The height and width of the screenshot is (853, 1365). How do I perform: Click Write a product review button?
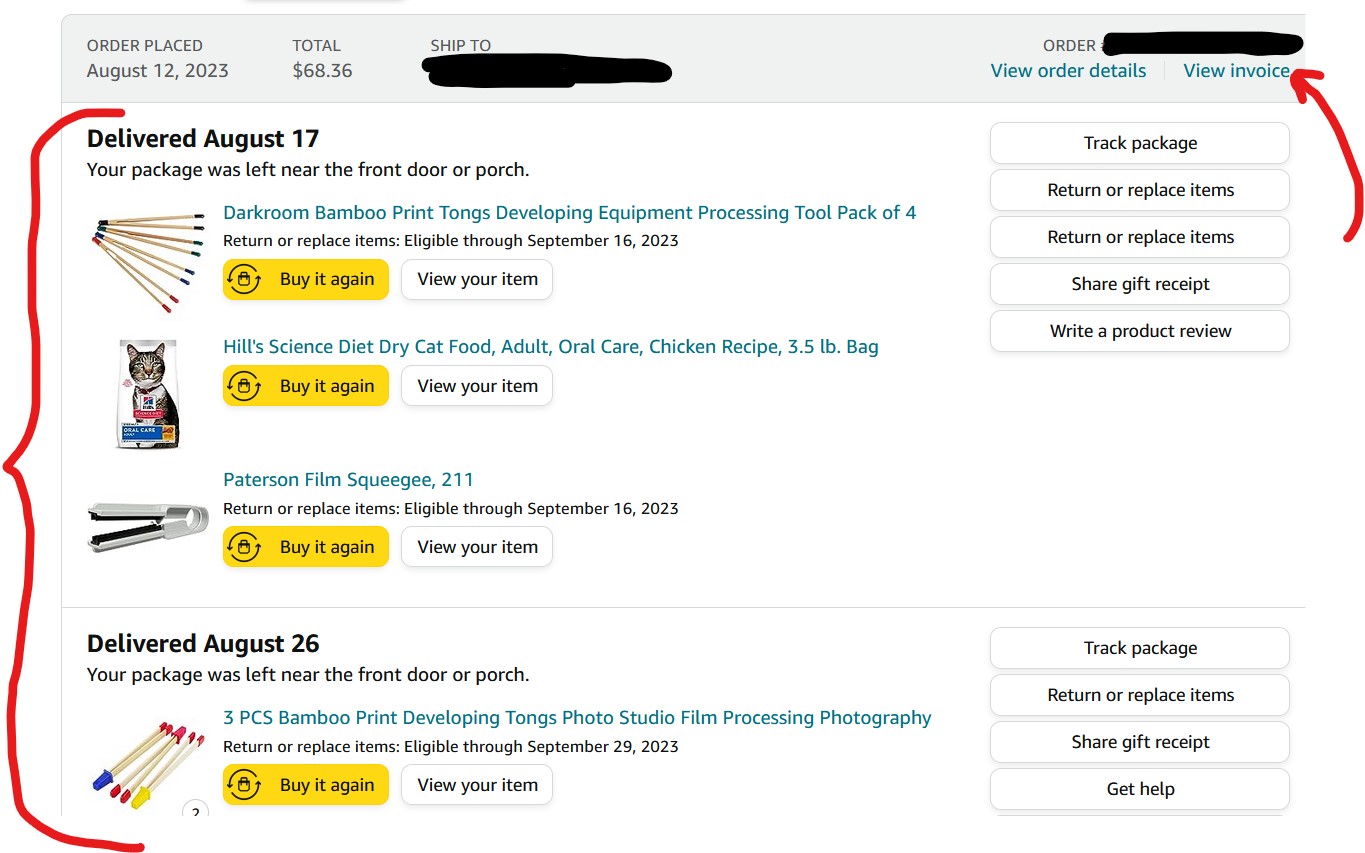[x=1139, y=331]
